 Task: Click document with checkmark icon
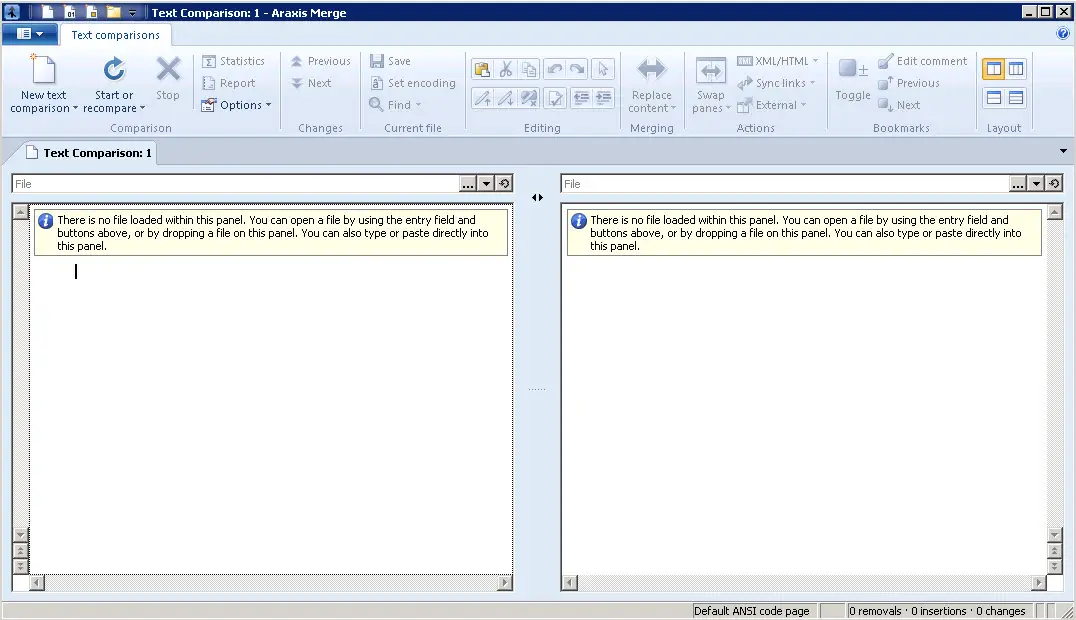tap(554, 98)
